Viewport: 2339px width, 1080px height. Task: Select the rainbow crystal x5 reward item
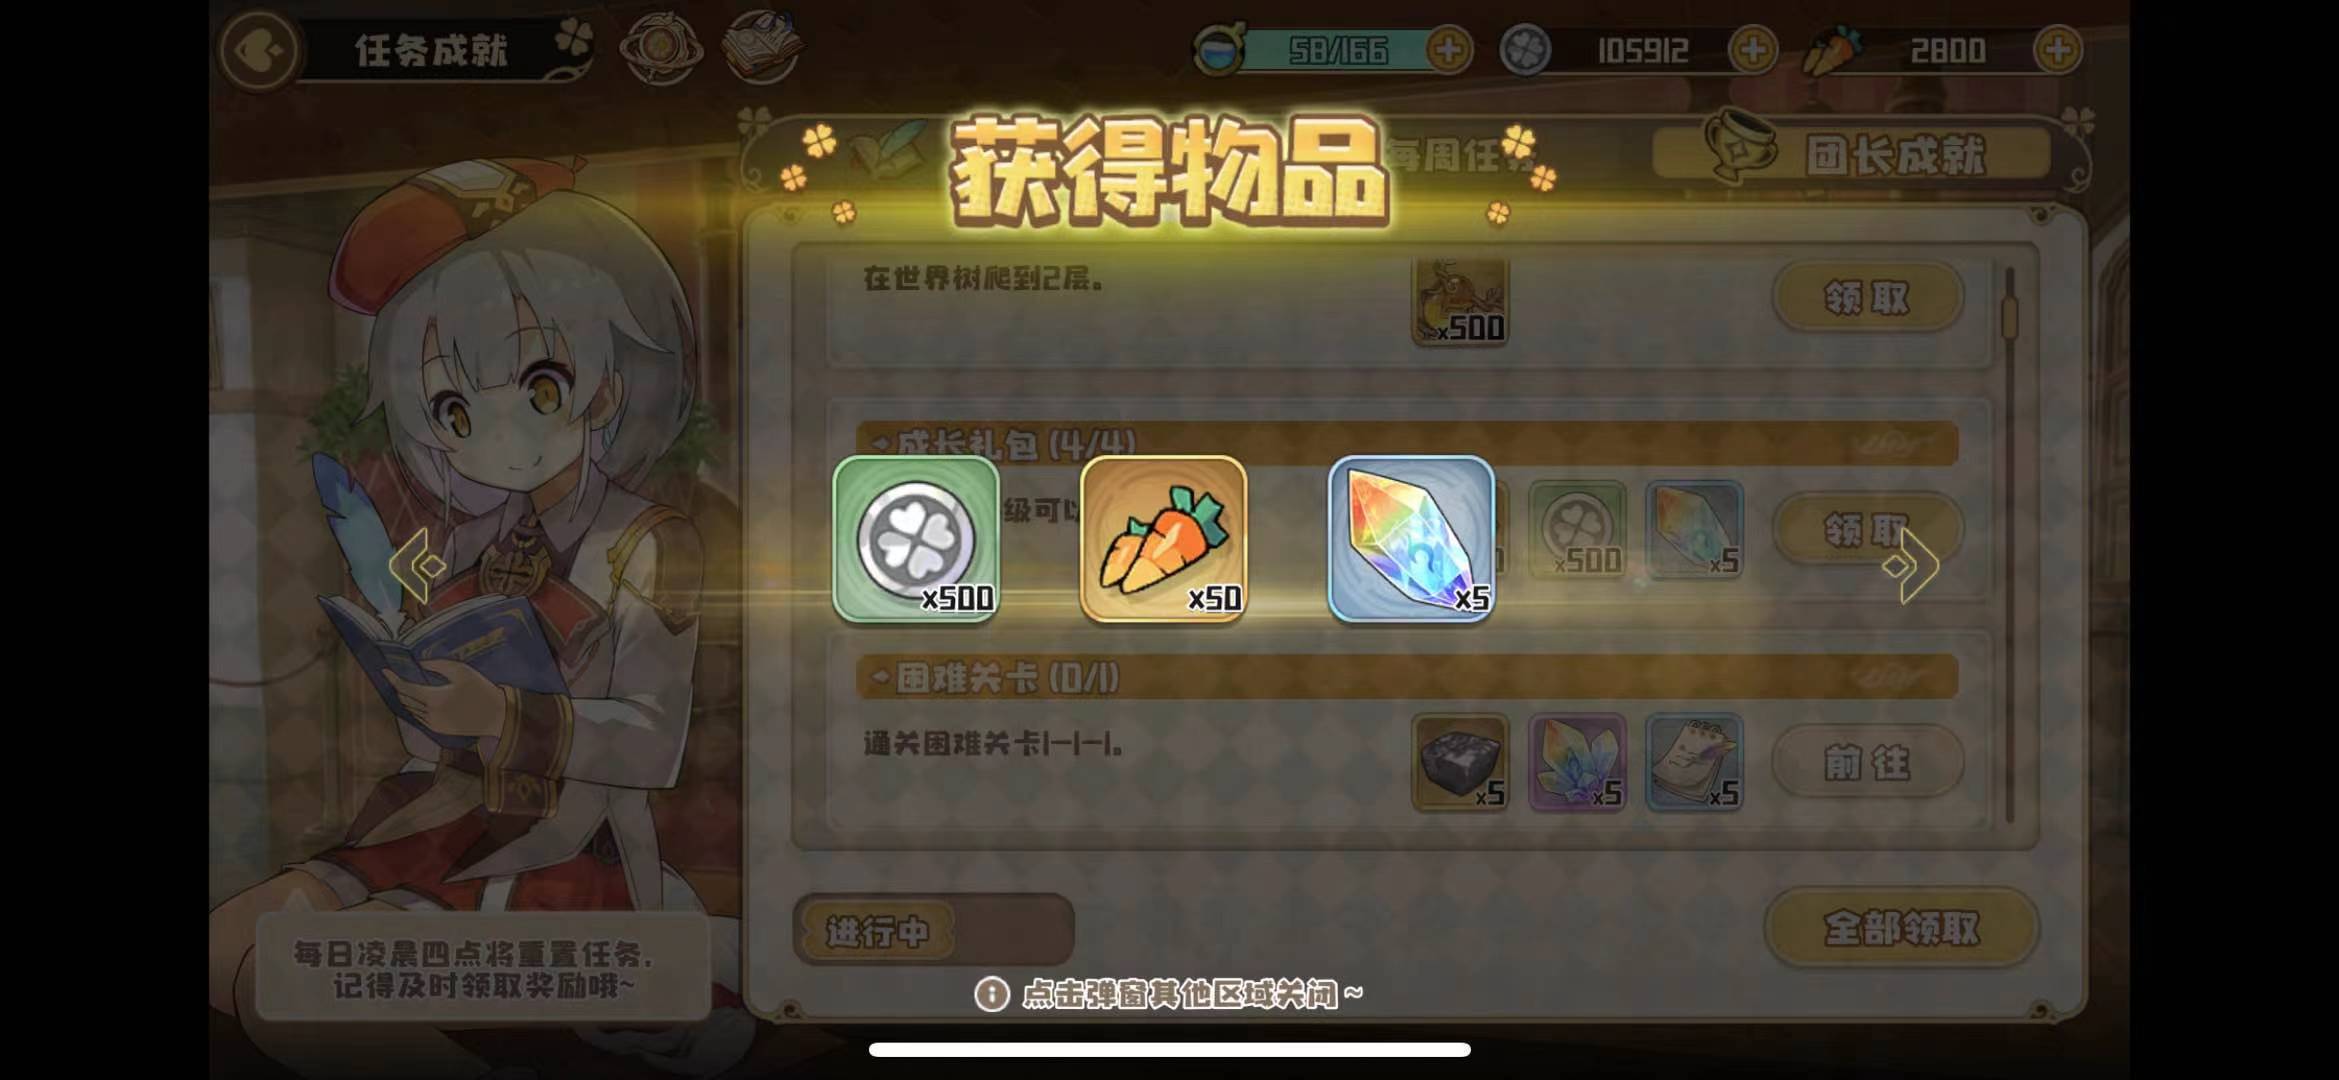pyautogui.click(x=1411, y=538)
